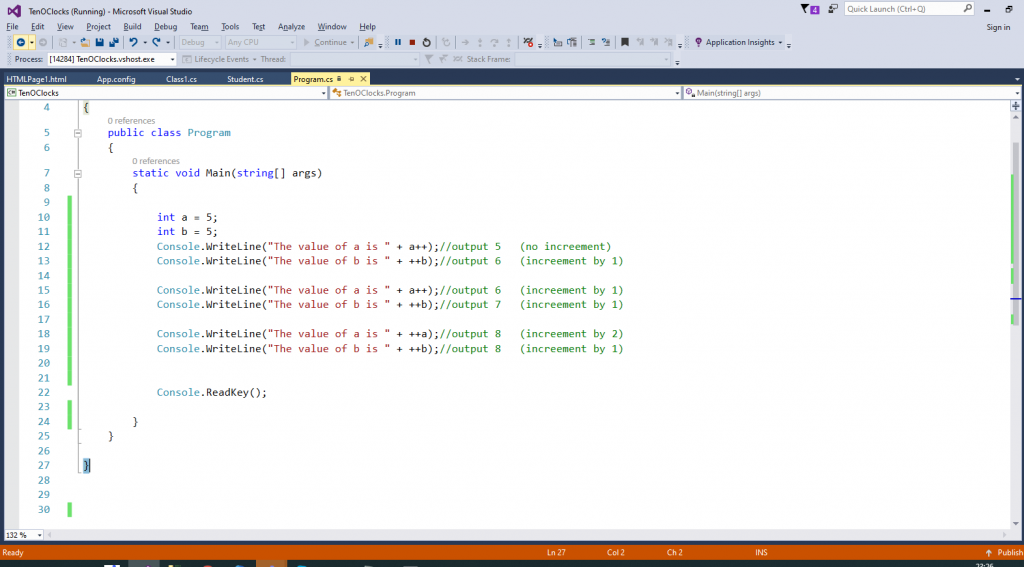
Task: Switch to the App.config tab
Action: pyautogui.click(x=116, y=79)
